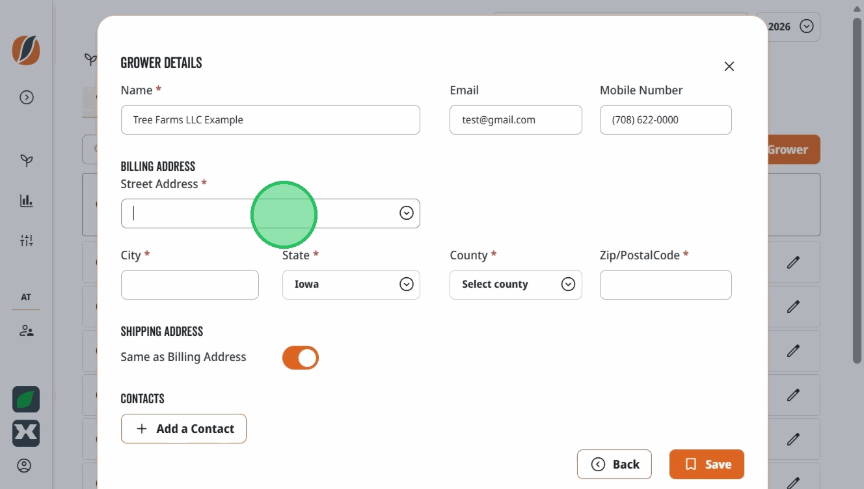Click the Back button
Screen dimensions: 864x489
click(x=614, y=464)
